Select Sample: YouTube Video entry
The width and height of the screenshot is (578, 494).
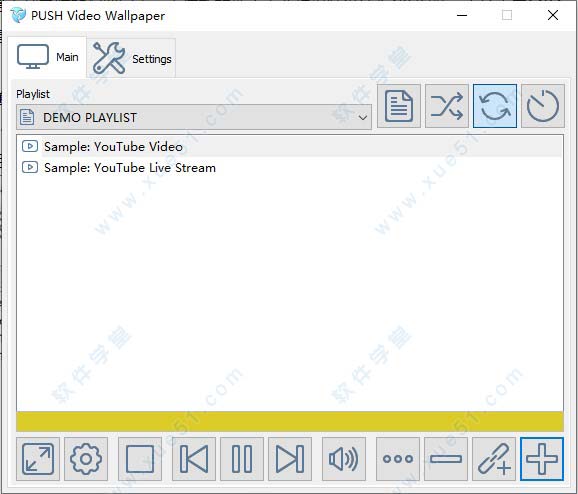290,147
